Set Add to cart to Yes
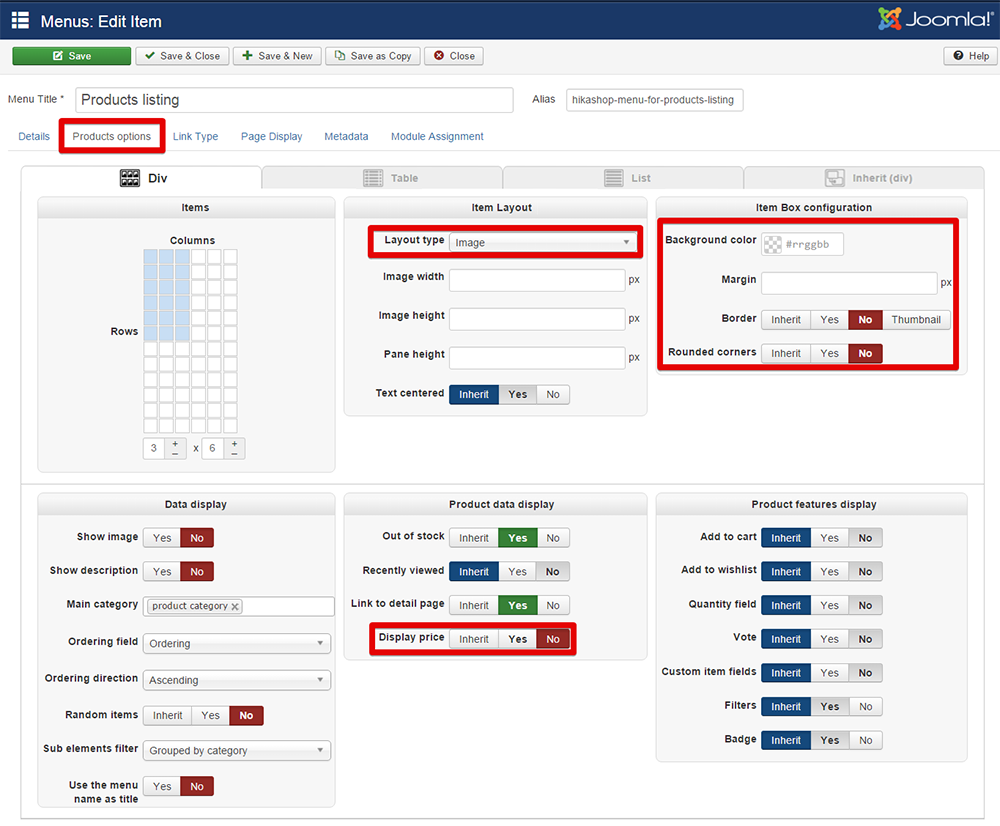Image resolution: width=1000 pixels, height=826 pixels. [x=829, y=538]
